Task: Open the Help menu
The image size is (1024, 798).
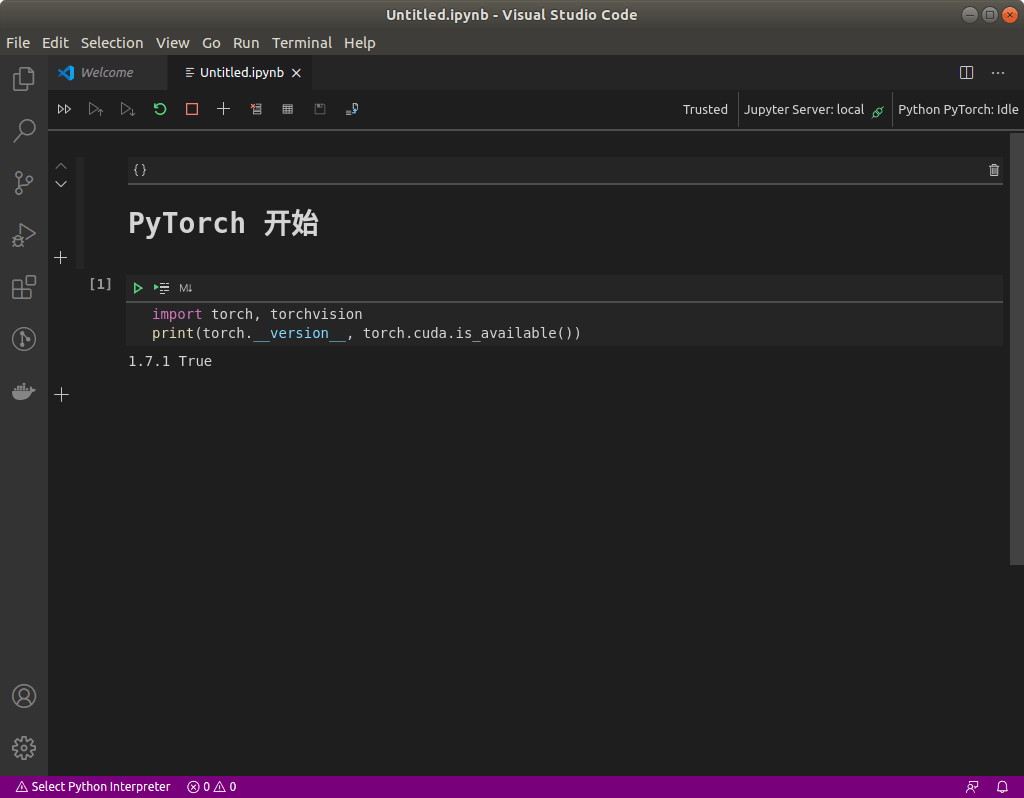Action: 360,43
